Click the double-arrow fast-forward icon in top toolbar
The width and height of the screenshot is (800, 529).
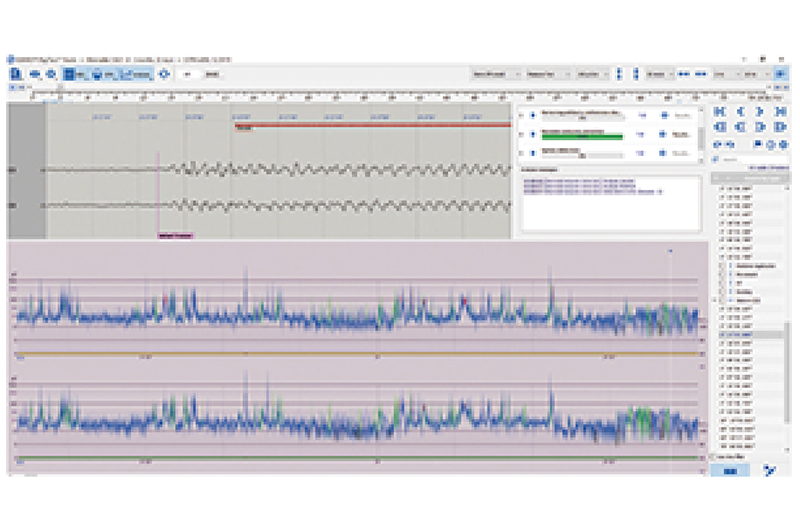click(x=700, y=74)
